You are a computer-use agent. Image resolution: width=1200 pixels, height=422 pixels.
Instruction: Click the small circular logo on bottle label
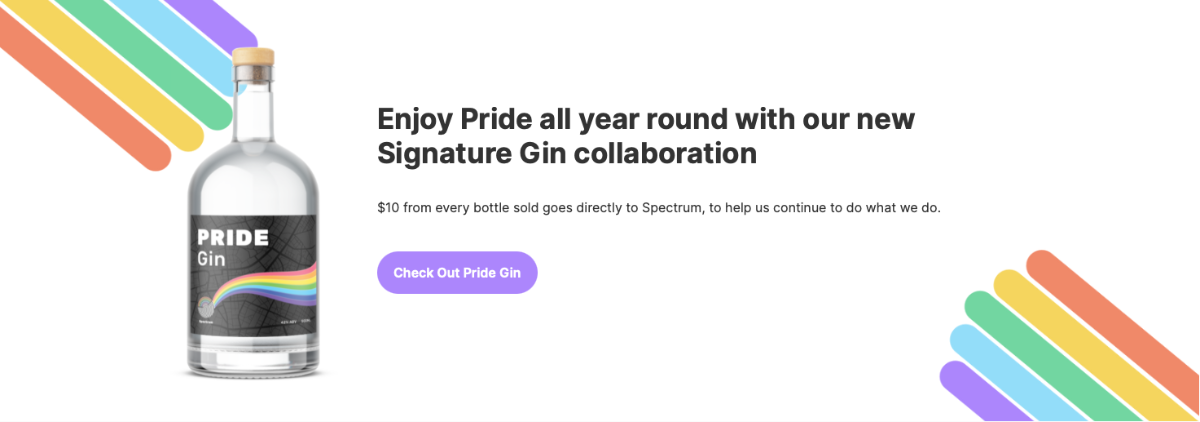203,304
